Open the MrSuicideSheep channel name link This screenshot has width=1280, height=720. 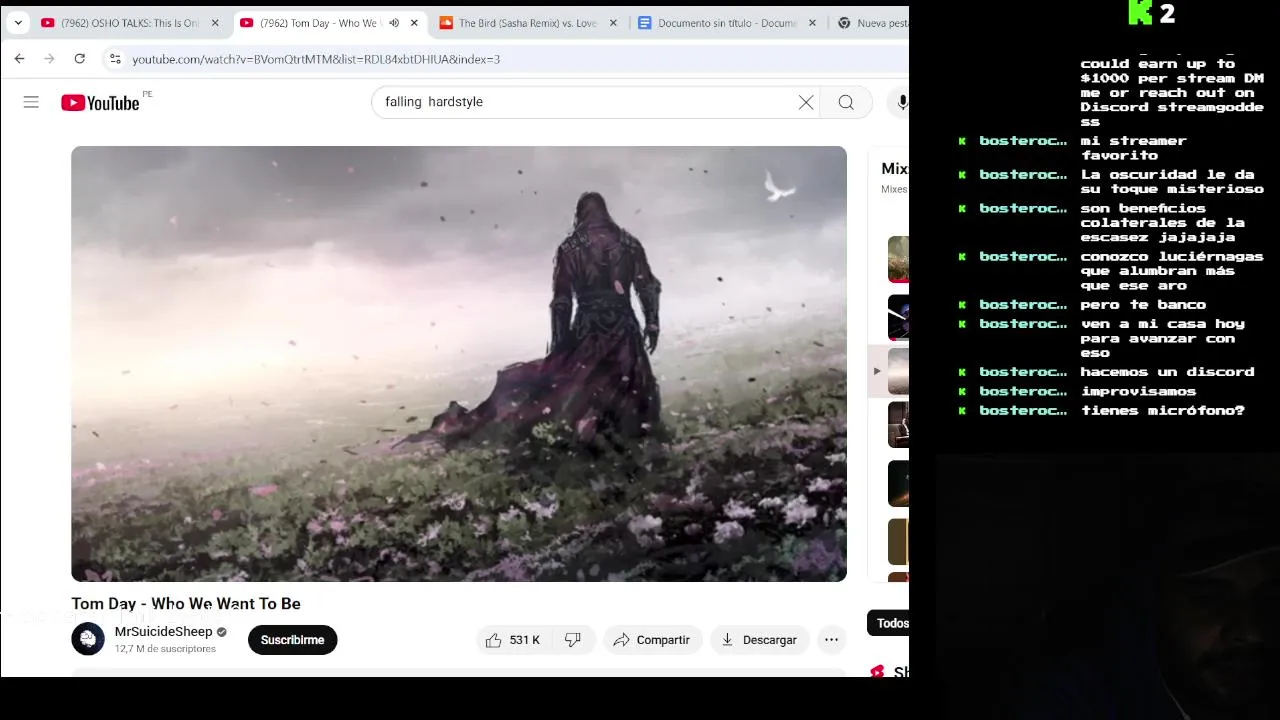(x=164, y=632)
